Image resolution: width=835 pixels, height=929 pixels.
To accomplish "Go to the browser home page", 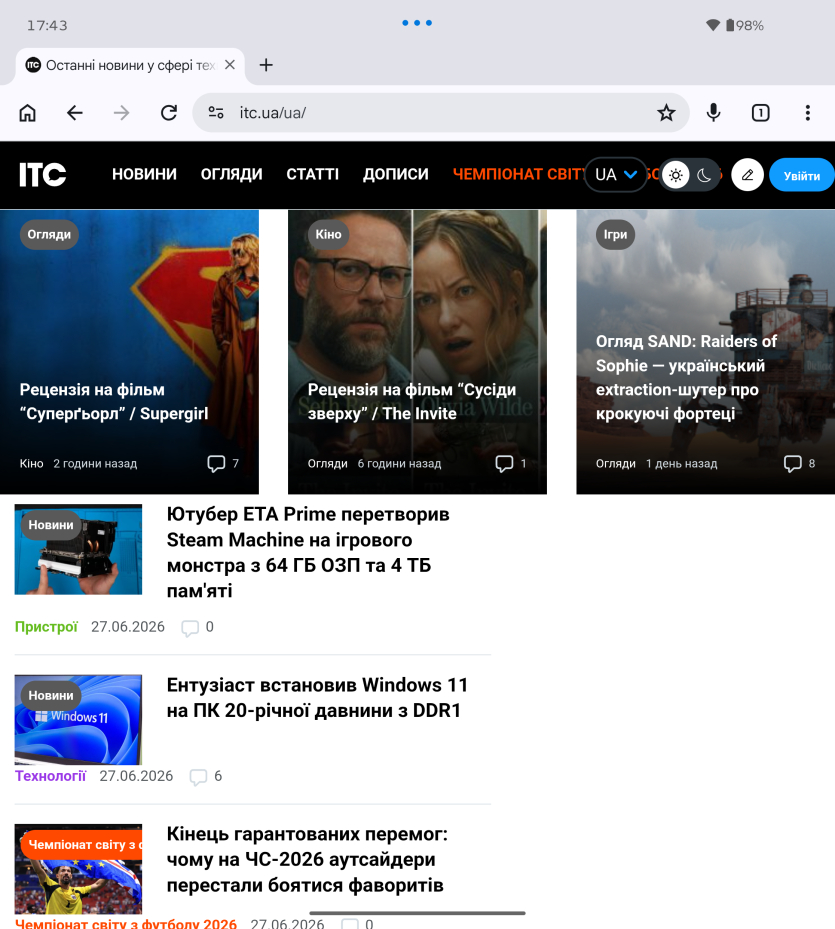I will click(27, 113).
